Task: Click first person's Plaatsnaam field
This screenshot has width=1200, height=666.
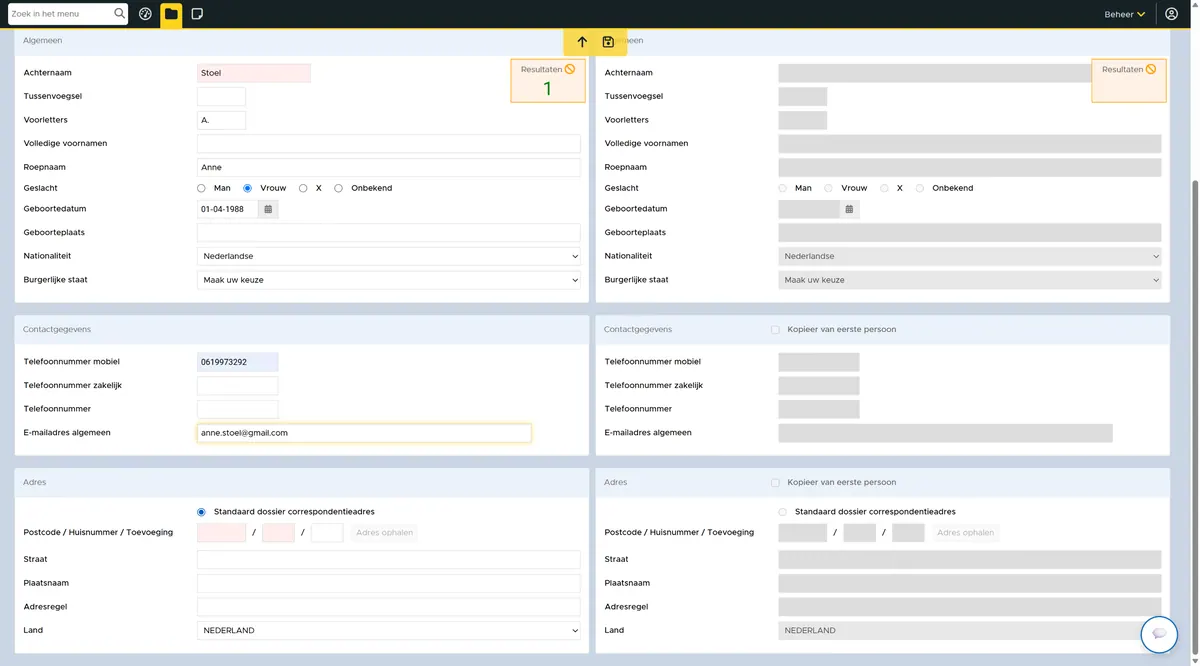Action: (x=389, y=583)
